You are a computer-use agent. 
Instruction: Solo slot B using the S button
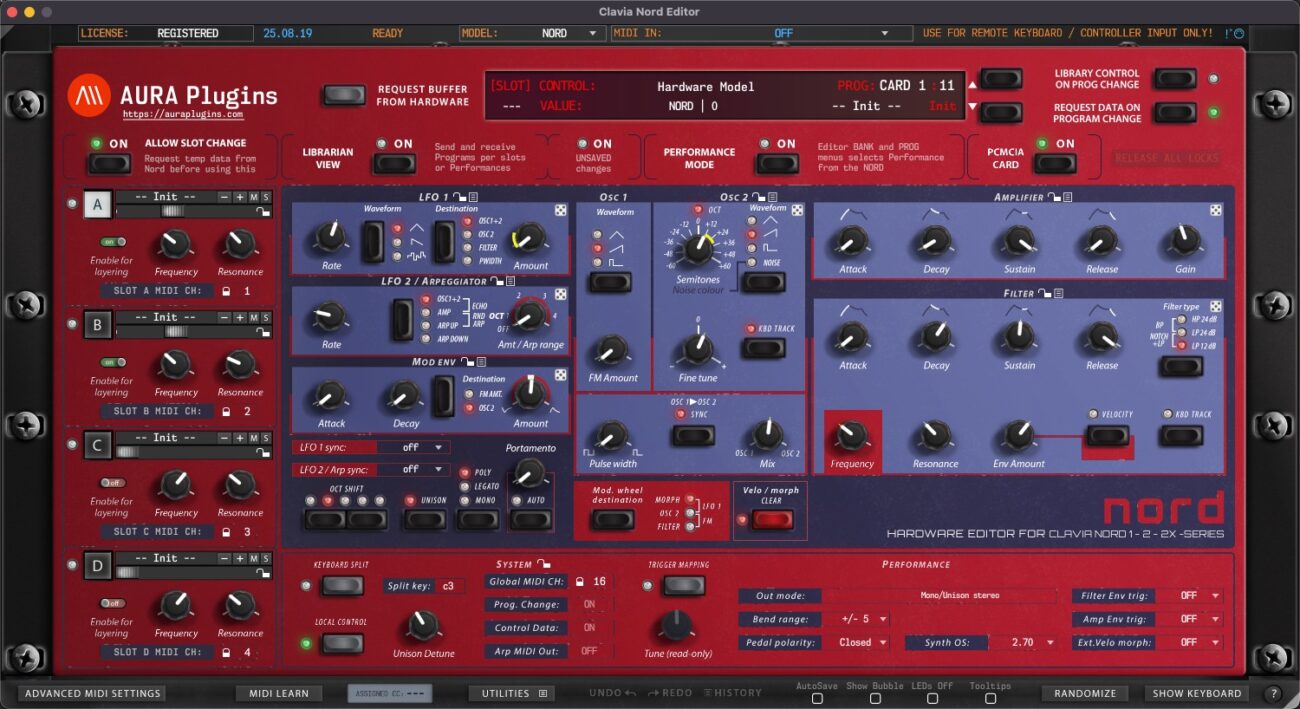[x=266, y=317]
